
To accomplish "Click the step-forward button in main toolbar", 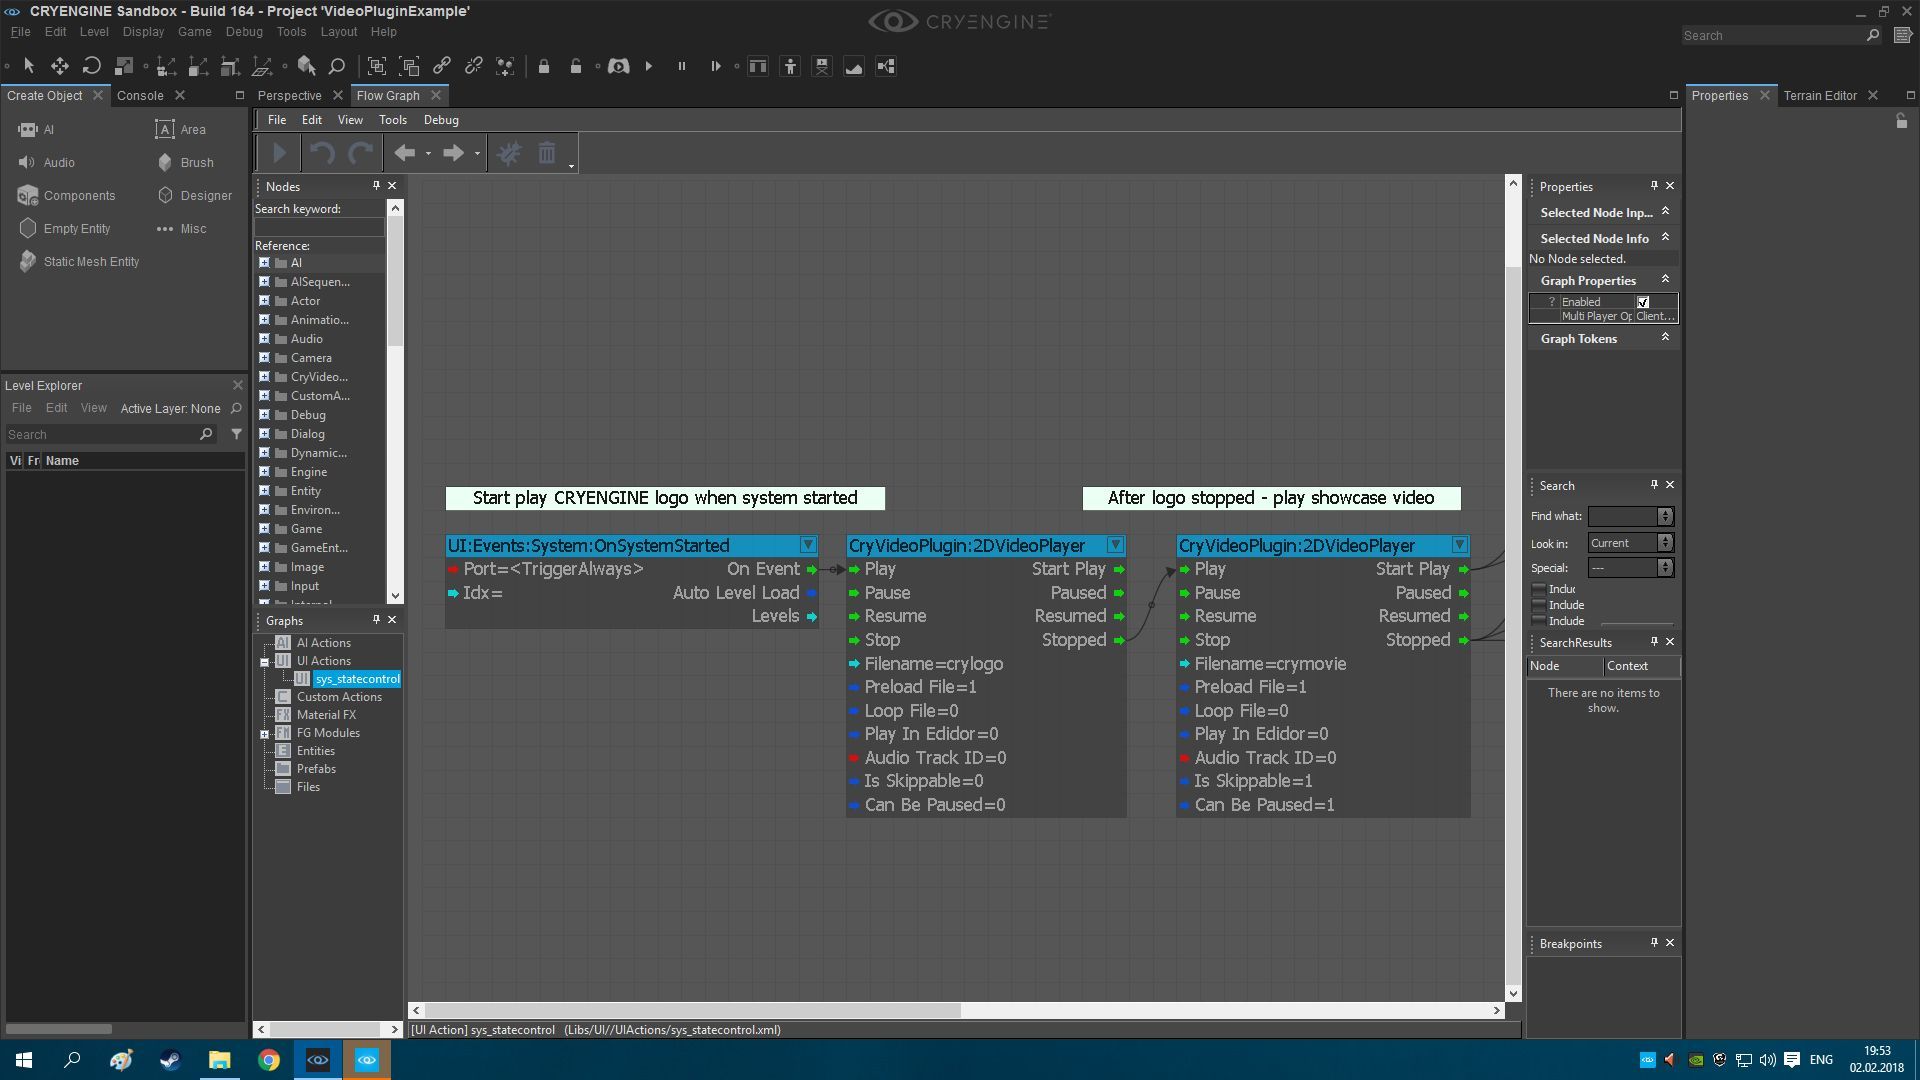I will tap(715, 66).
